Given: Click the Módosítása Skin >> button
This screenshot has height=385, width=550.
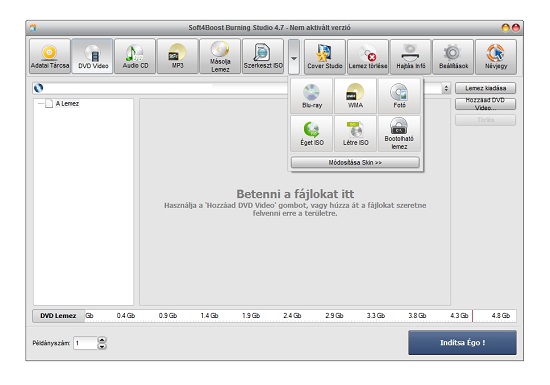Looking at the screenshot, I should click(x=355, y=162).
